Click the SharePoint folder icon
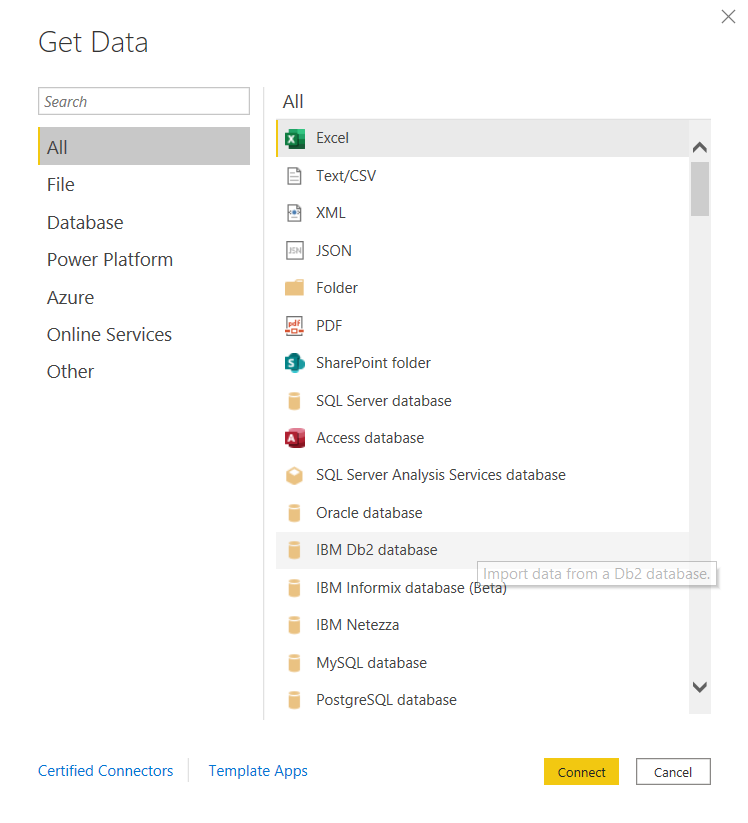 [x=294, y=363]
